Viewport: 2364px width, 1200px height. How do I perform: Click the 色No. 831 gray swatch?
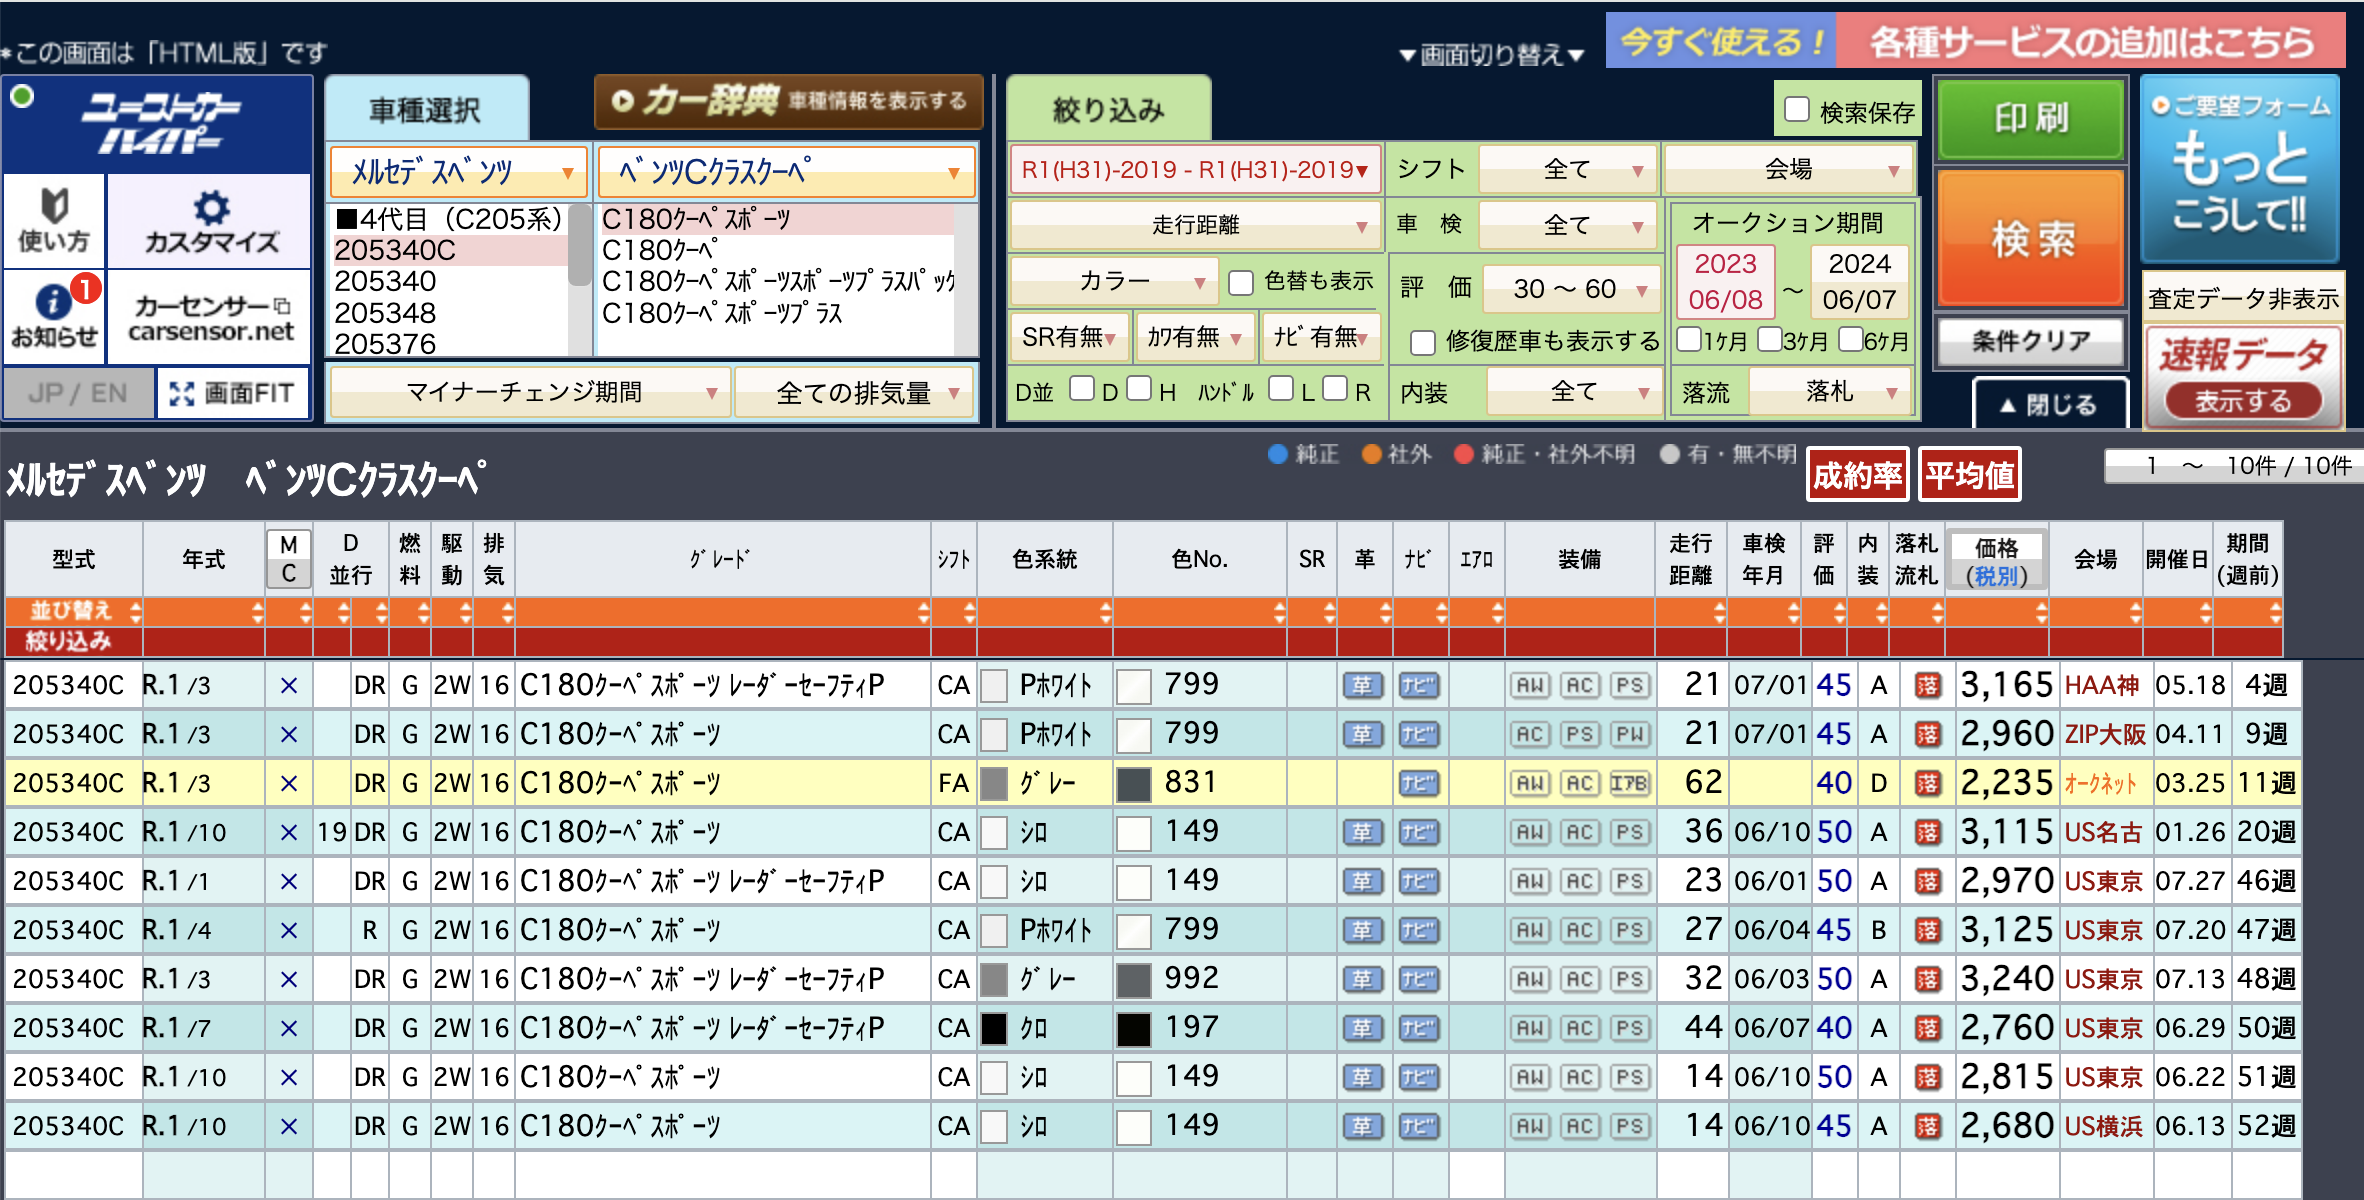point(1134,784)
